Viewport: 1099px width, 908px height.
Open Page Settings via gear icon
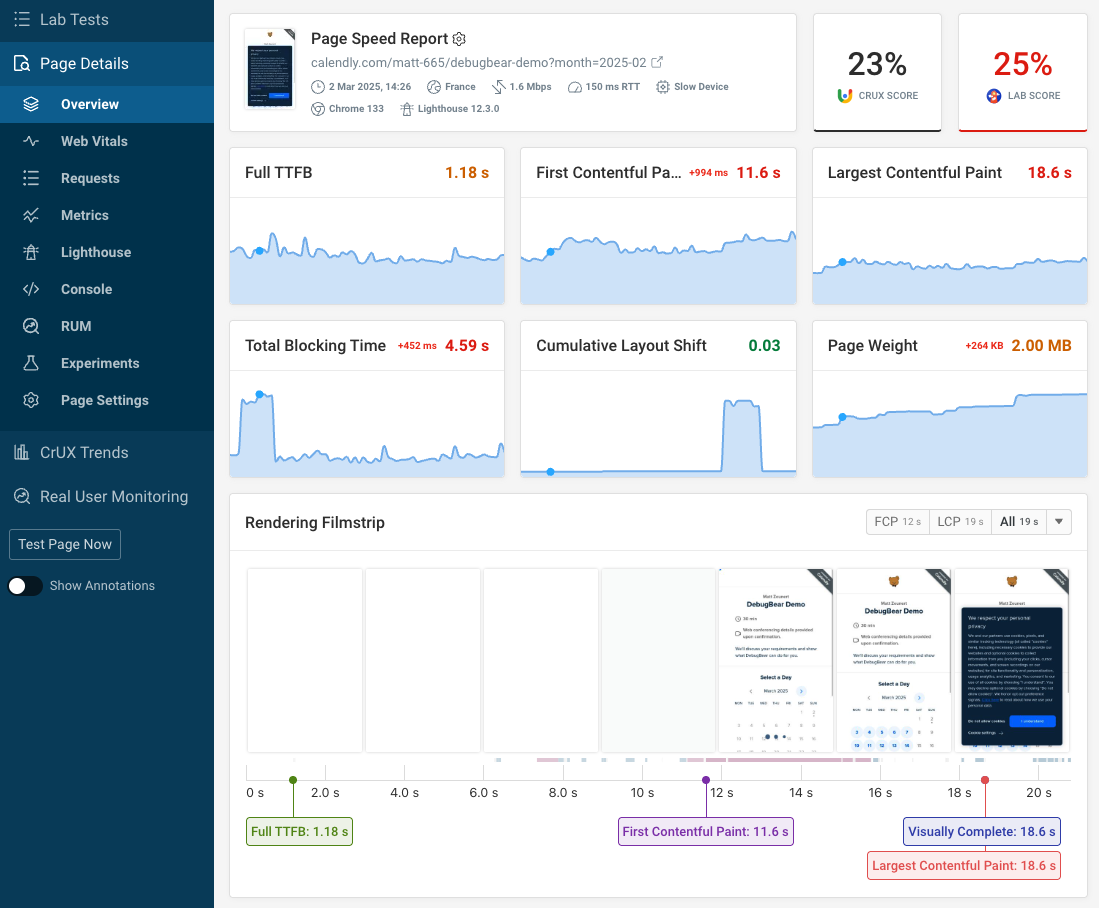[x=30, y=400]
